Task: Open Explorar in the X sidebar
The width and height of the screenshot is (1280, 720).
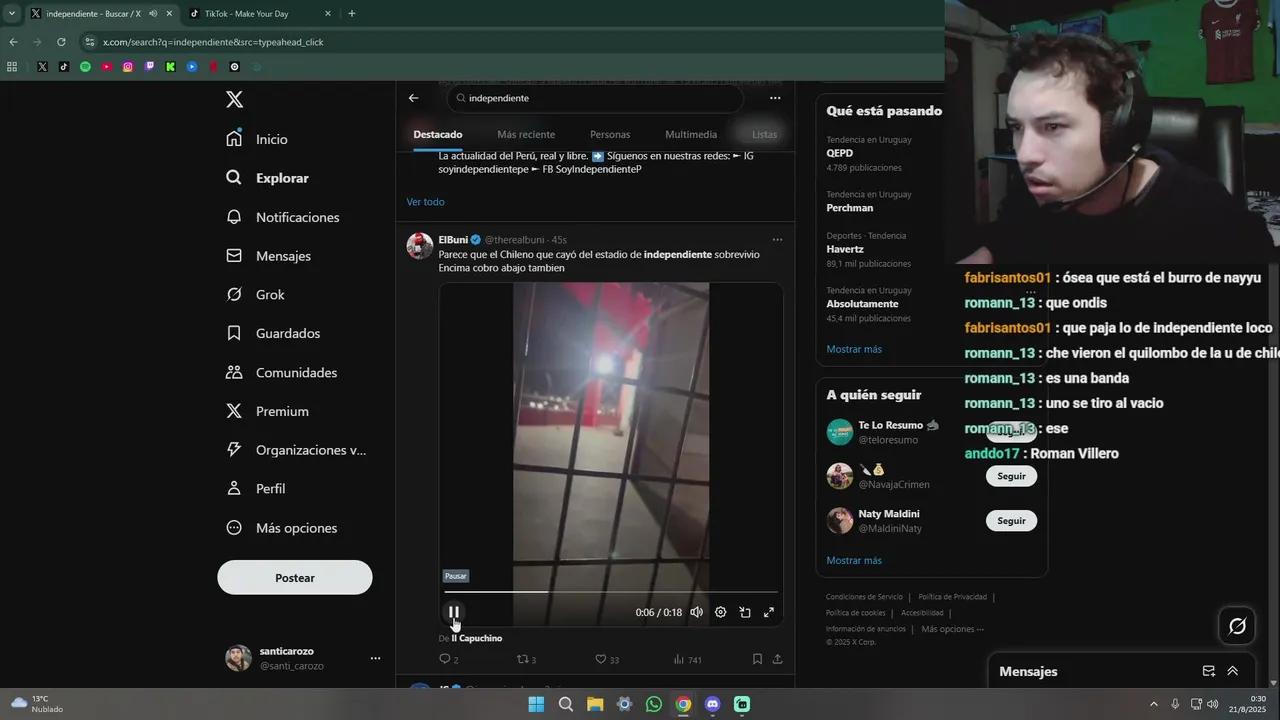Action: click(x=268, y=178)
